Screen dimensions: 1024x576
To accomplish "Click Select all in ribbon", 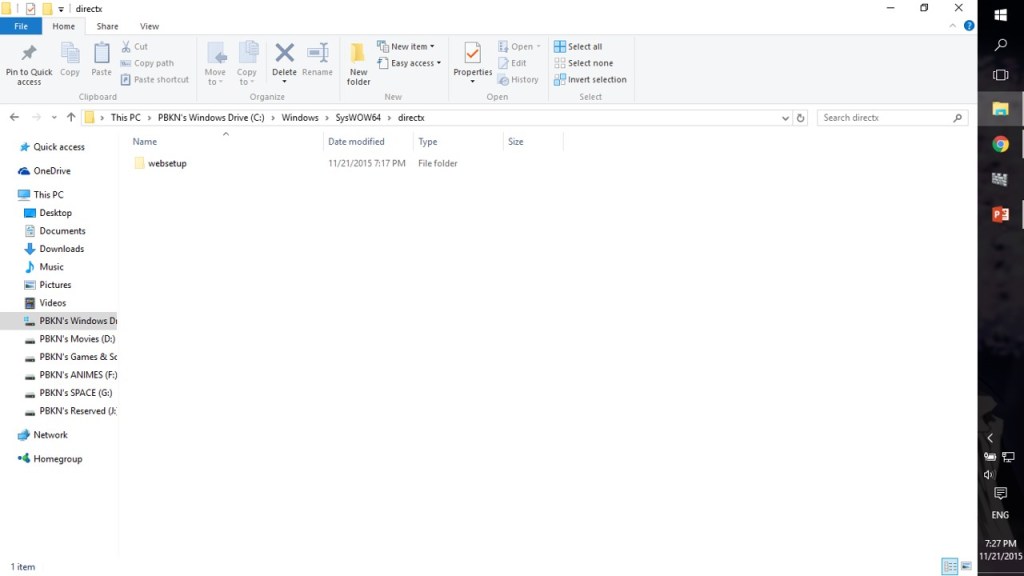I will coord(584,47).
